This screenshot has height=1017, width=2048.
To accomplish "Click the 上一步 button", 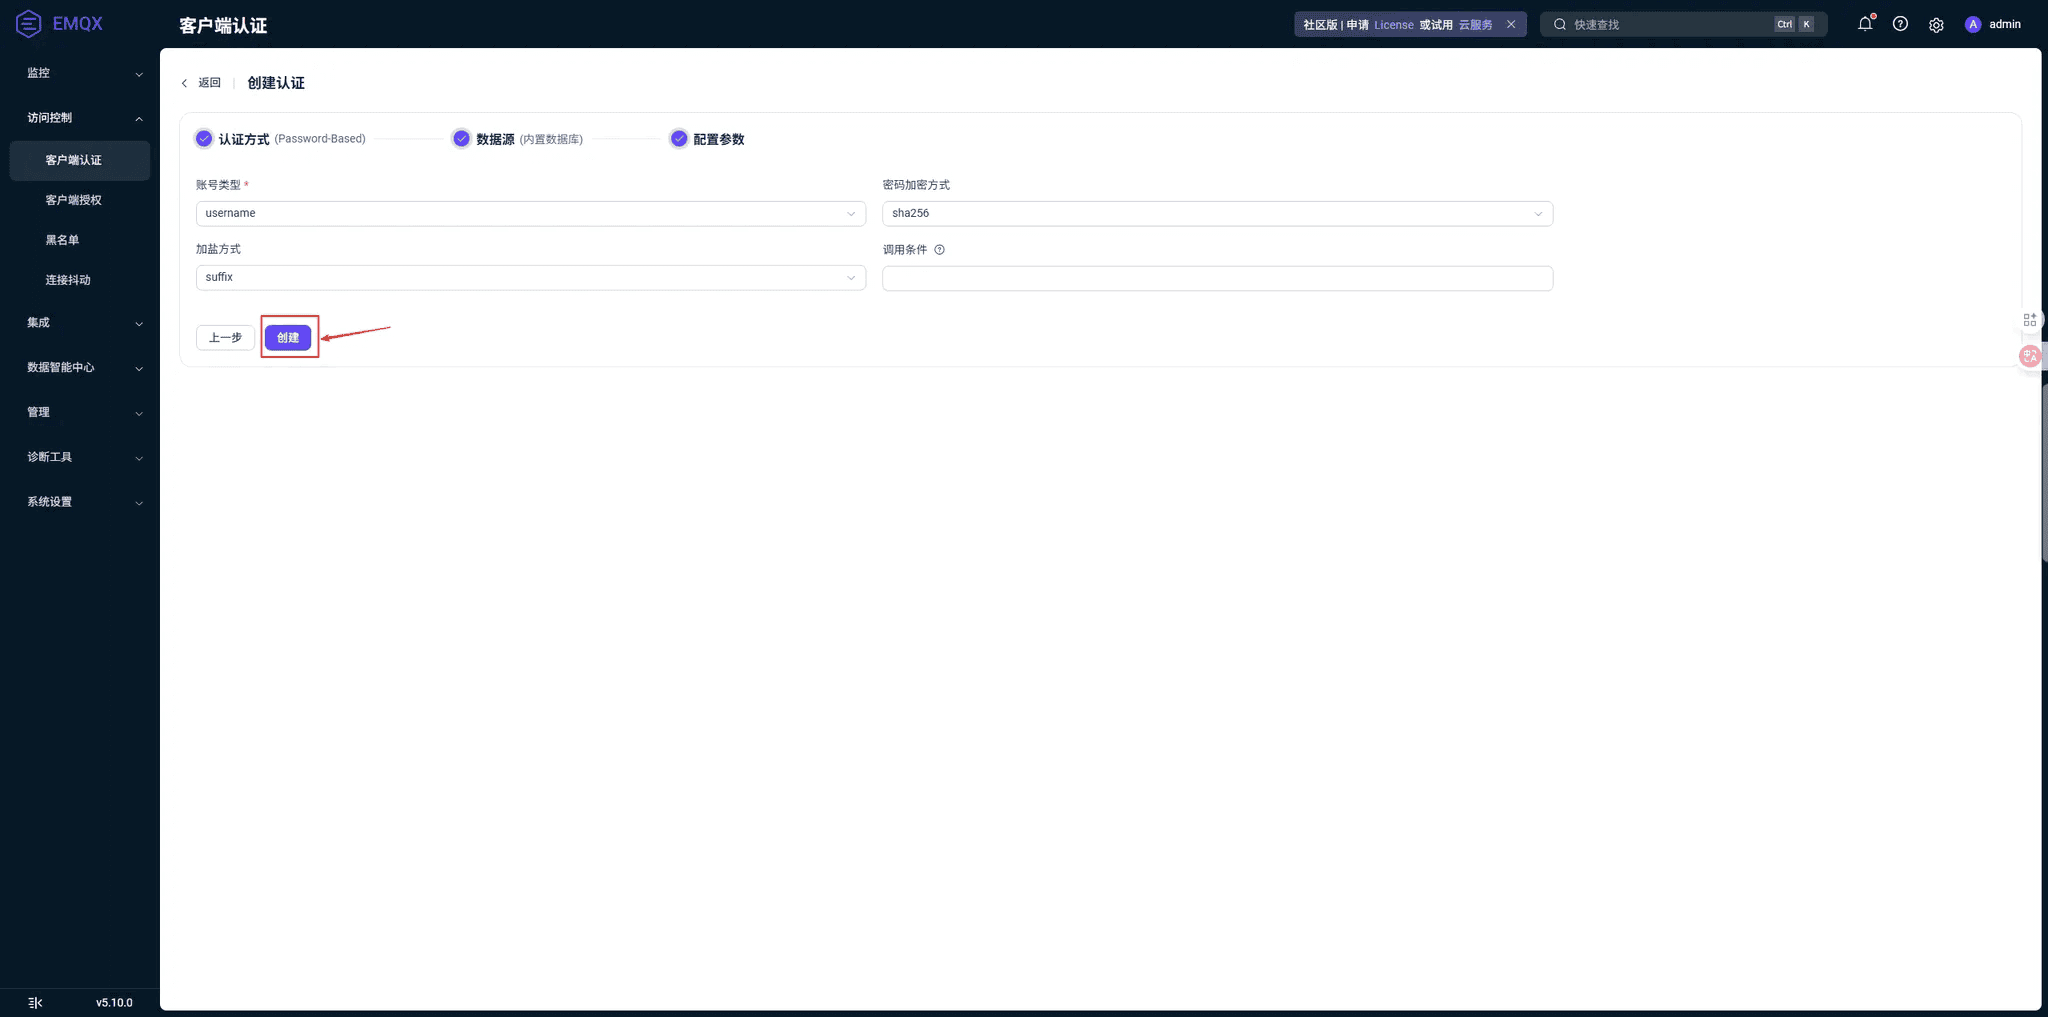I will click(x=225, y=338).
